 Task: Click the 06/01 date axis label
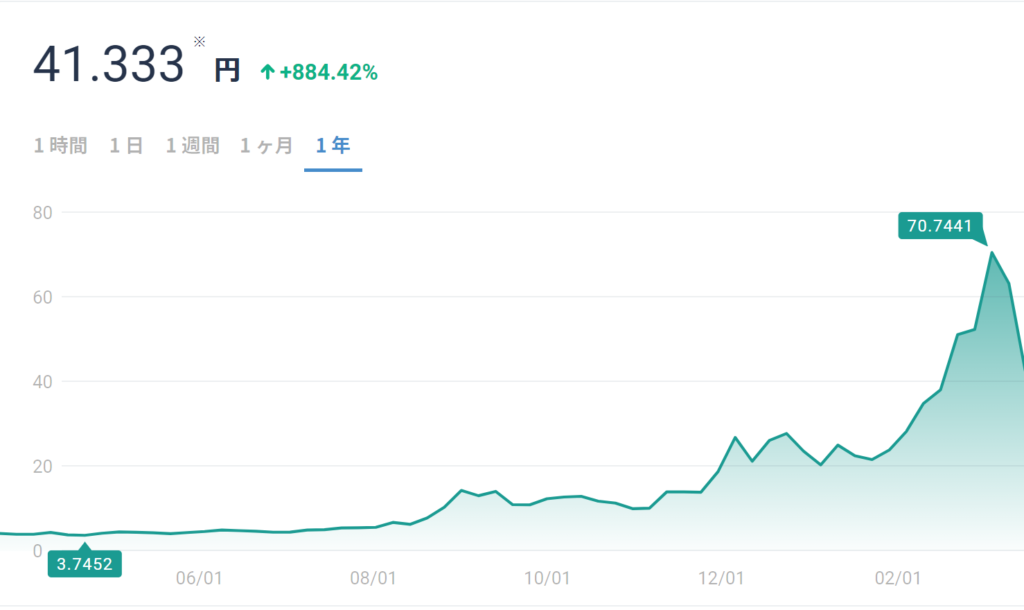pos(197,579)
